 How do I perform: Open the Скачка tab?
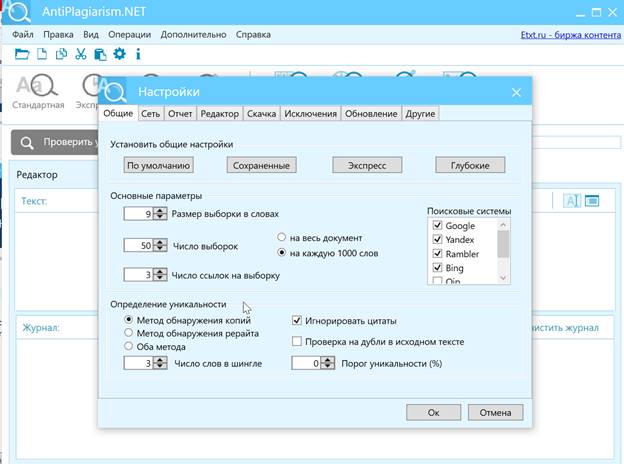[261, 114]
